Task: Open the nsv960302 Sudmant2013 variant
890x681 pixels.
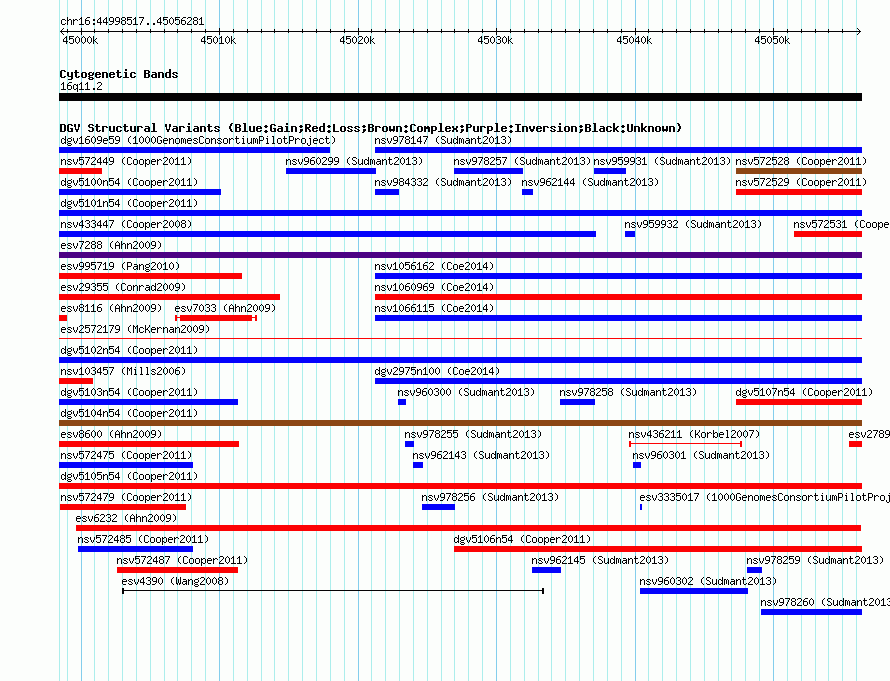Action: 708,581
